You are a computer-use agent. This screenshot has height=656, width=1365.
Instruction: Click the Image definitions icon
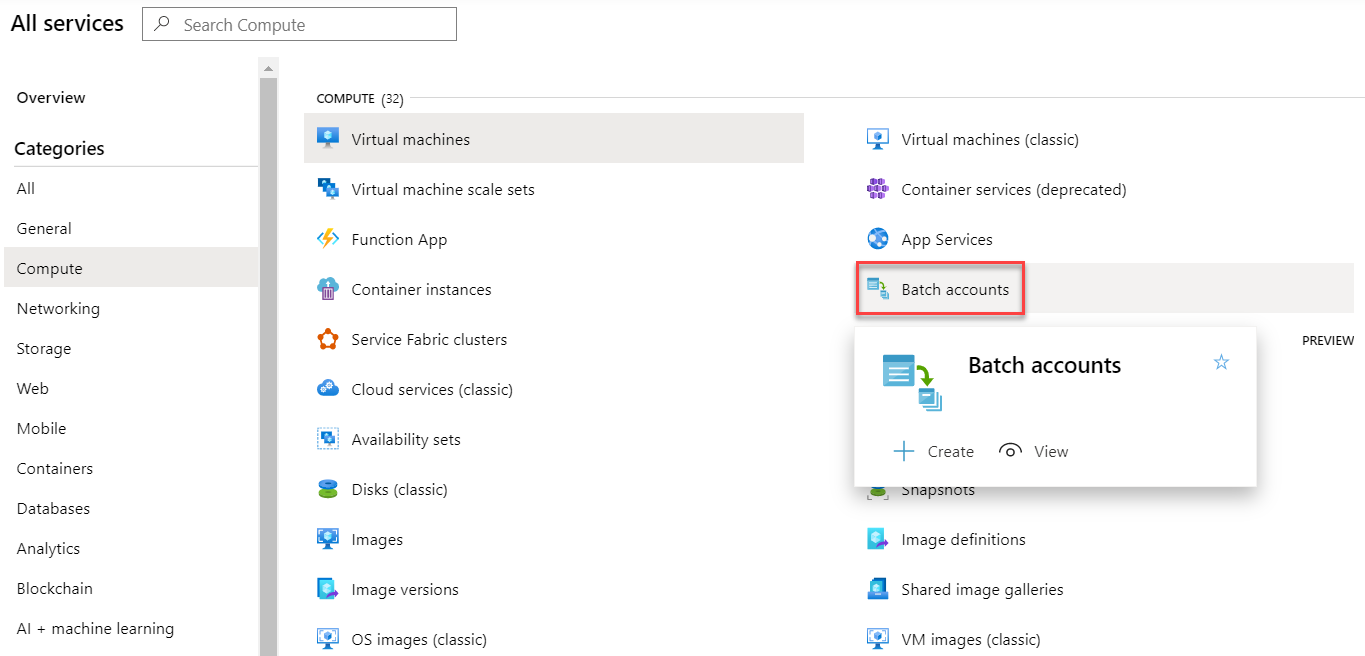[x=878, y=539]
